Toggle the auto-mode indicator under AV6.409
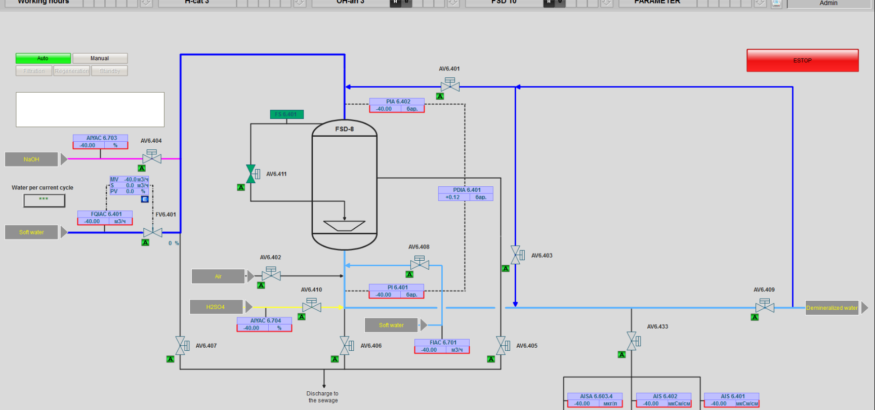Image resolution: width=875 pixels, height=410 pixels. click(754, 317)
